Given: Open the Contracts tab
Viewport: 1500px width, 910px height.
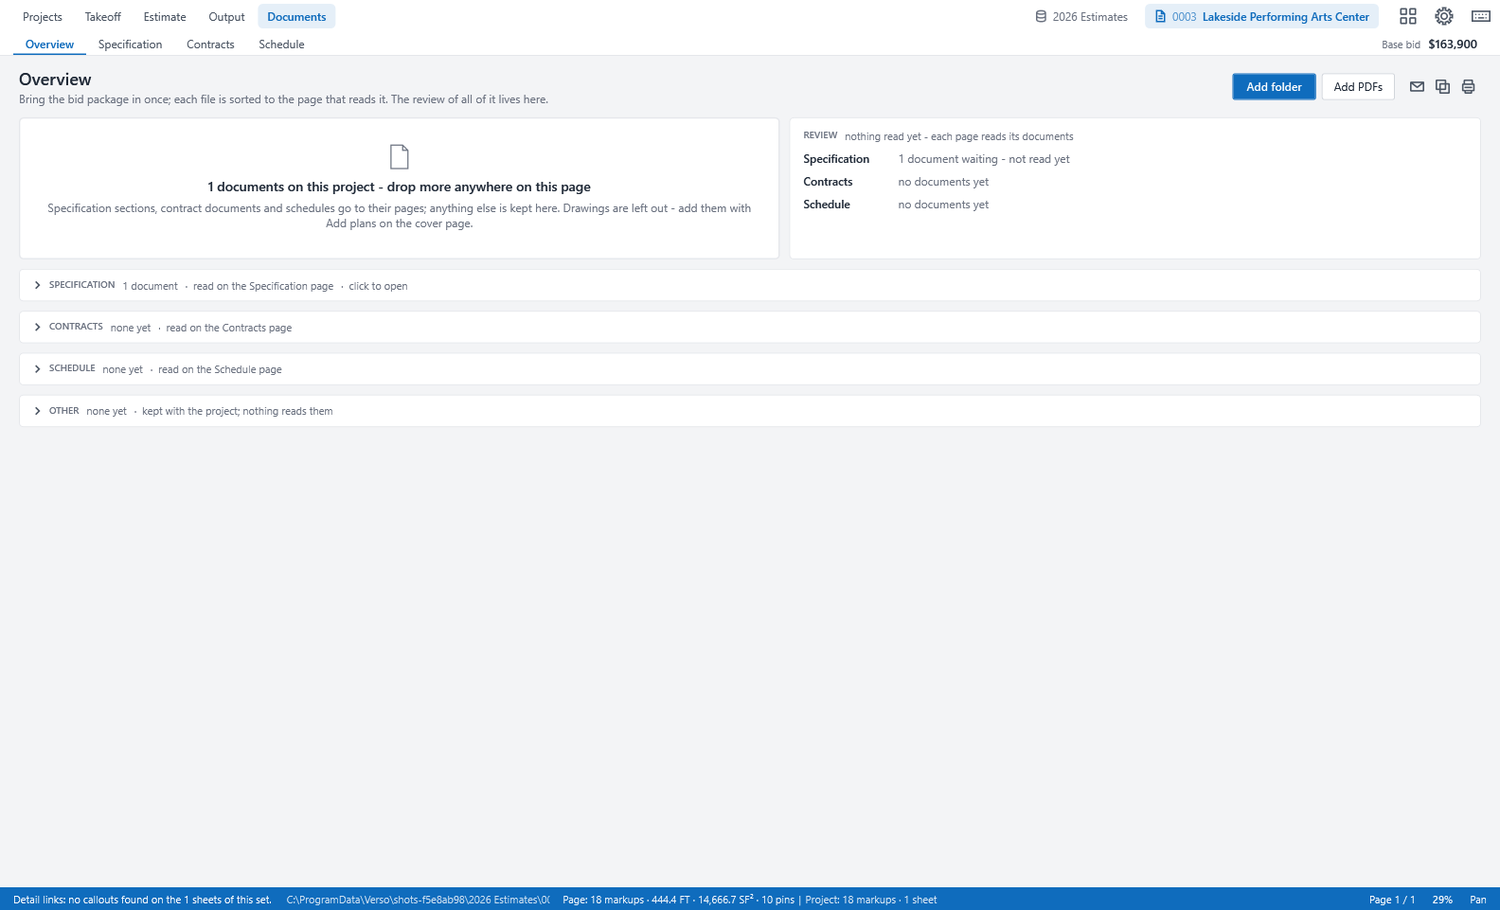Looking at the screenshot, I should click(x=210, y=44).
